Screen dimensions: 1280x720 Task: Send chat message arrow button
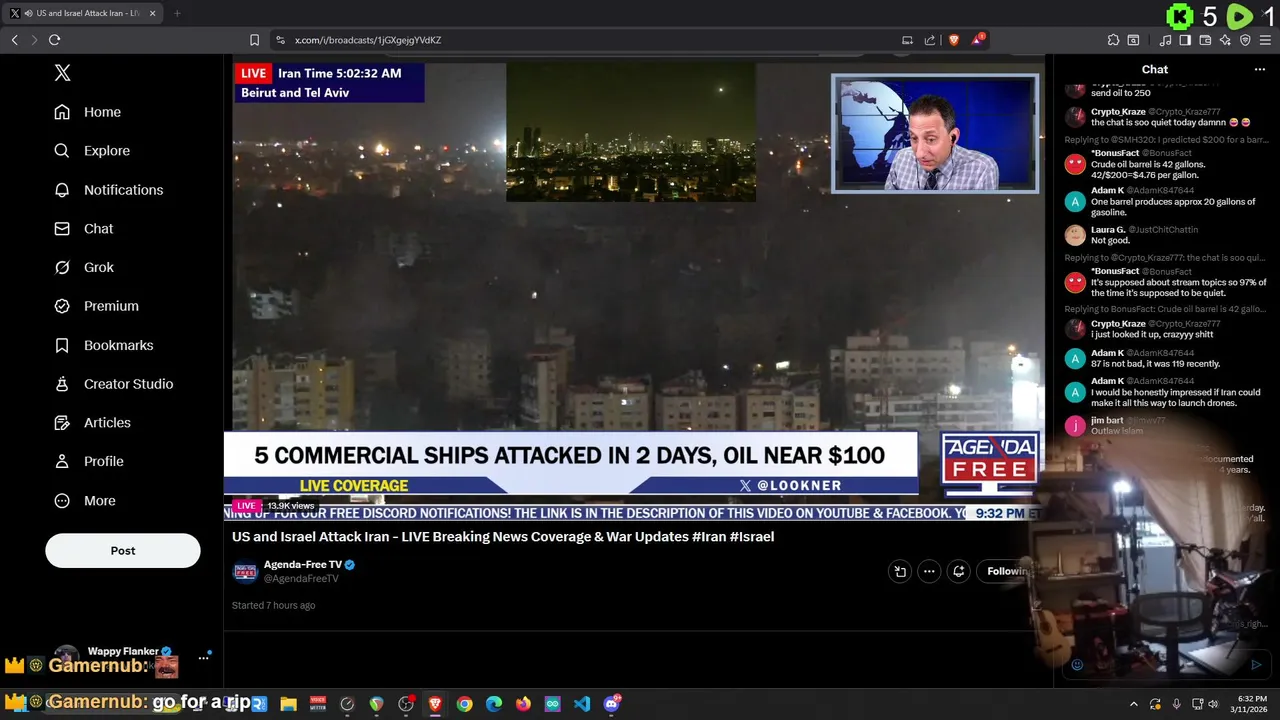coord(1256,665)
